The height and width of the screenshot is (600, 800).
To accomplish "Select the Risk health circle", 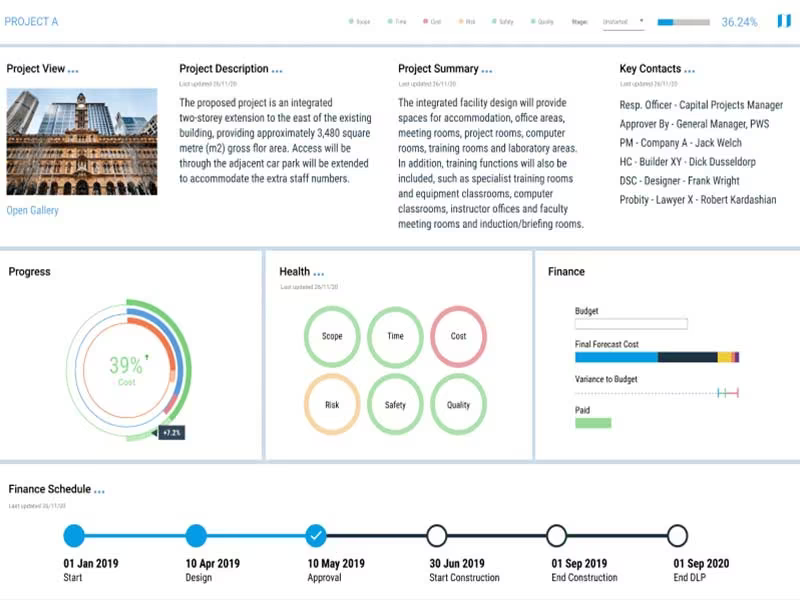I will [x=332, y=405].
